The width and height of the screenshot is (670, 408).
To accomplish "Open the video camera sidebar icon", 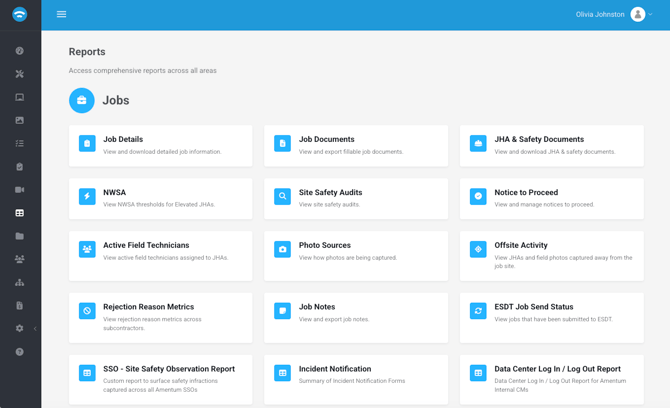I will tap(20, 190).
